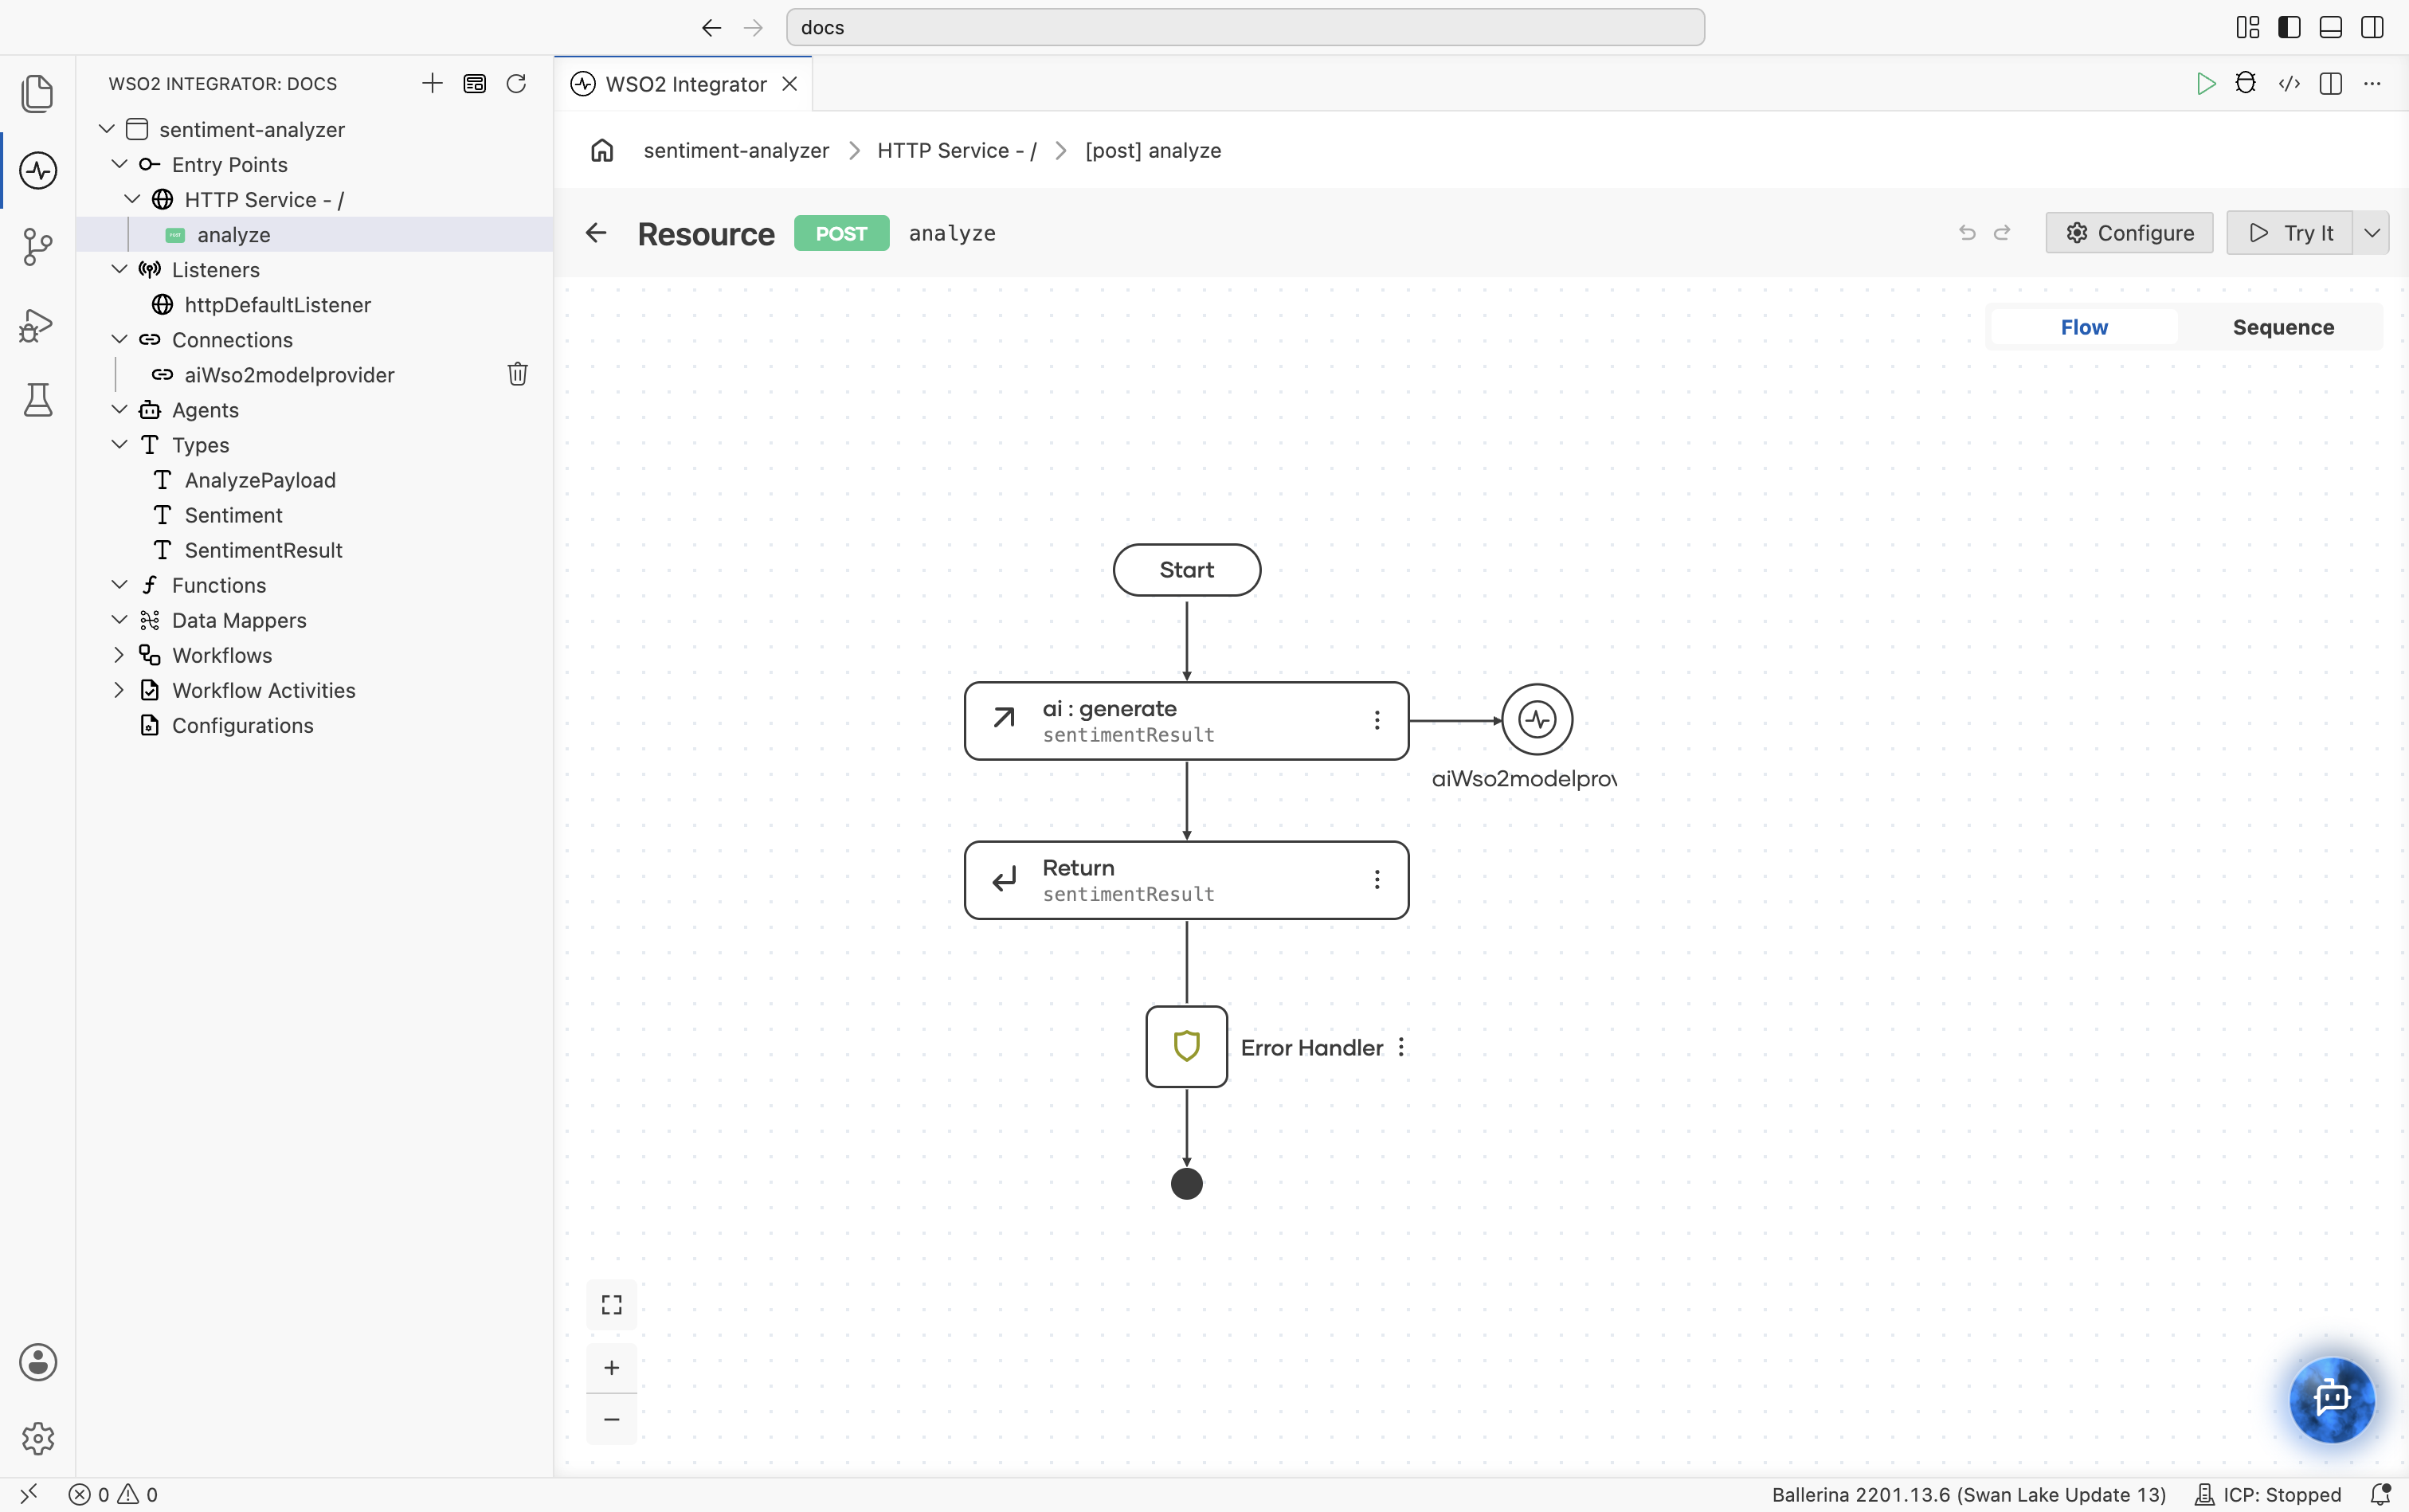Collapse the sentiment-analyzer project

point(106,129)
